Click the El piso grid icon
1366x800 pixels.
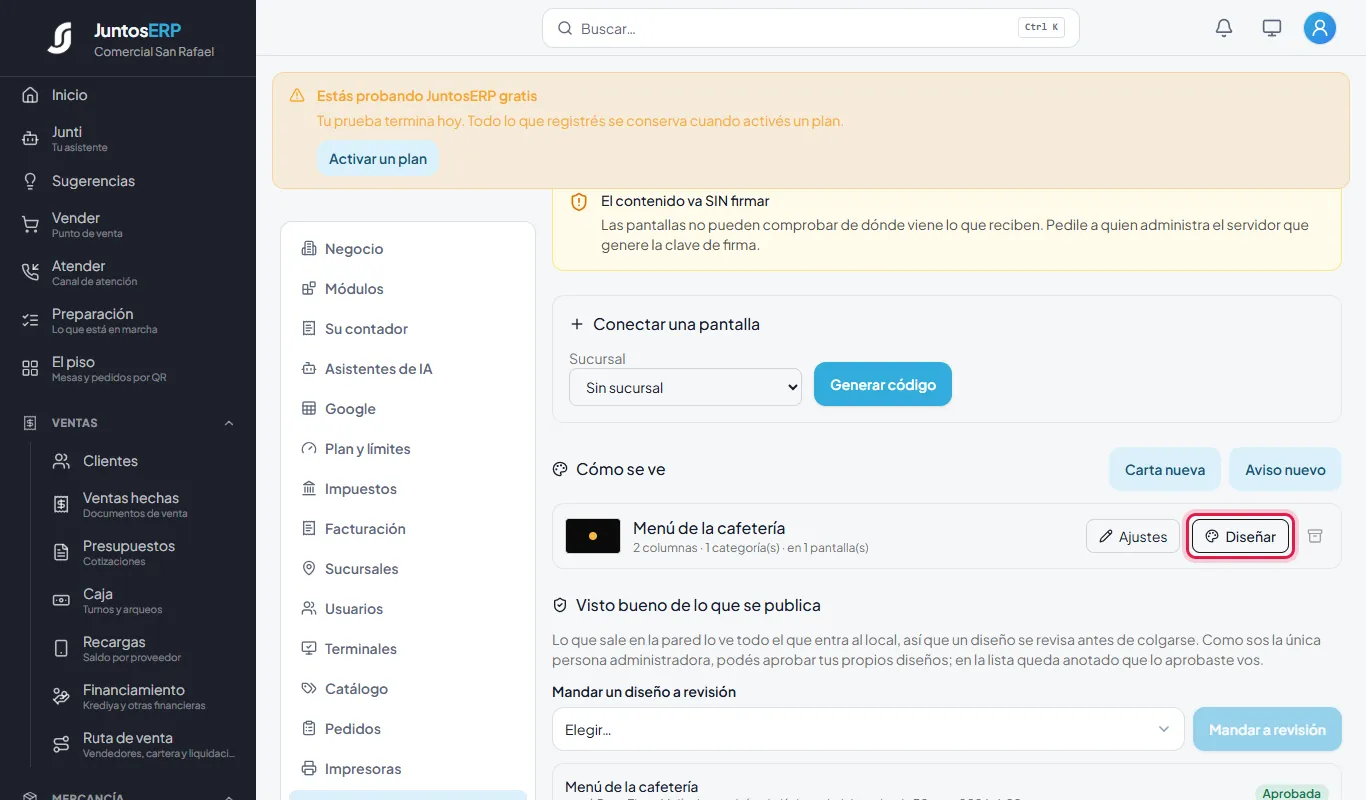[30, 369]
